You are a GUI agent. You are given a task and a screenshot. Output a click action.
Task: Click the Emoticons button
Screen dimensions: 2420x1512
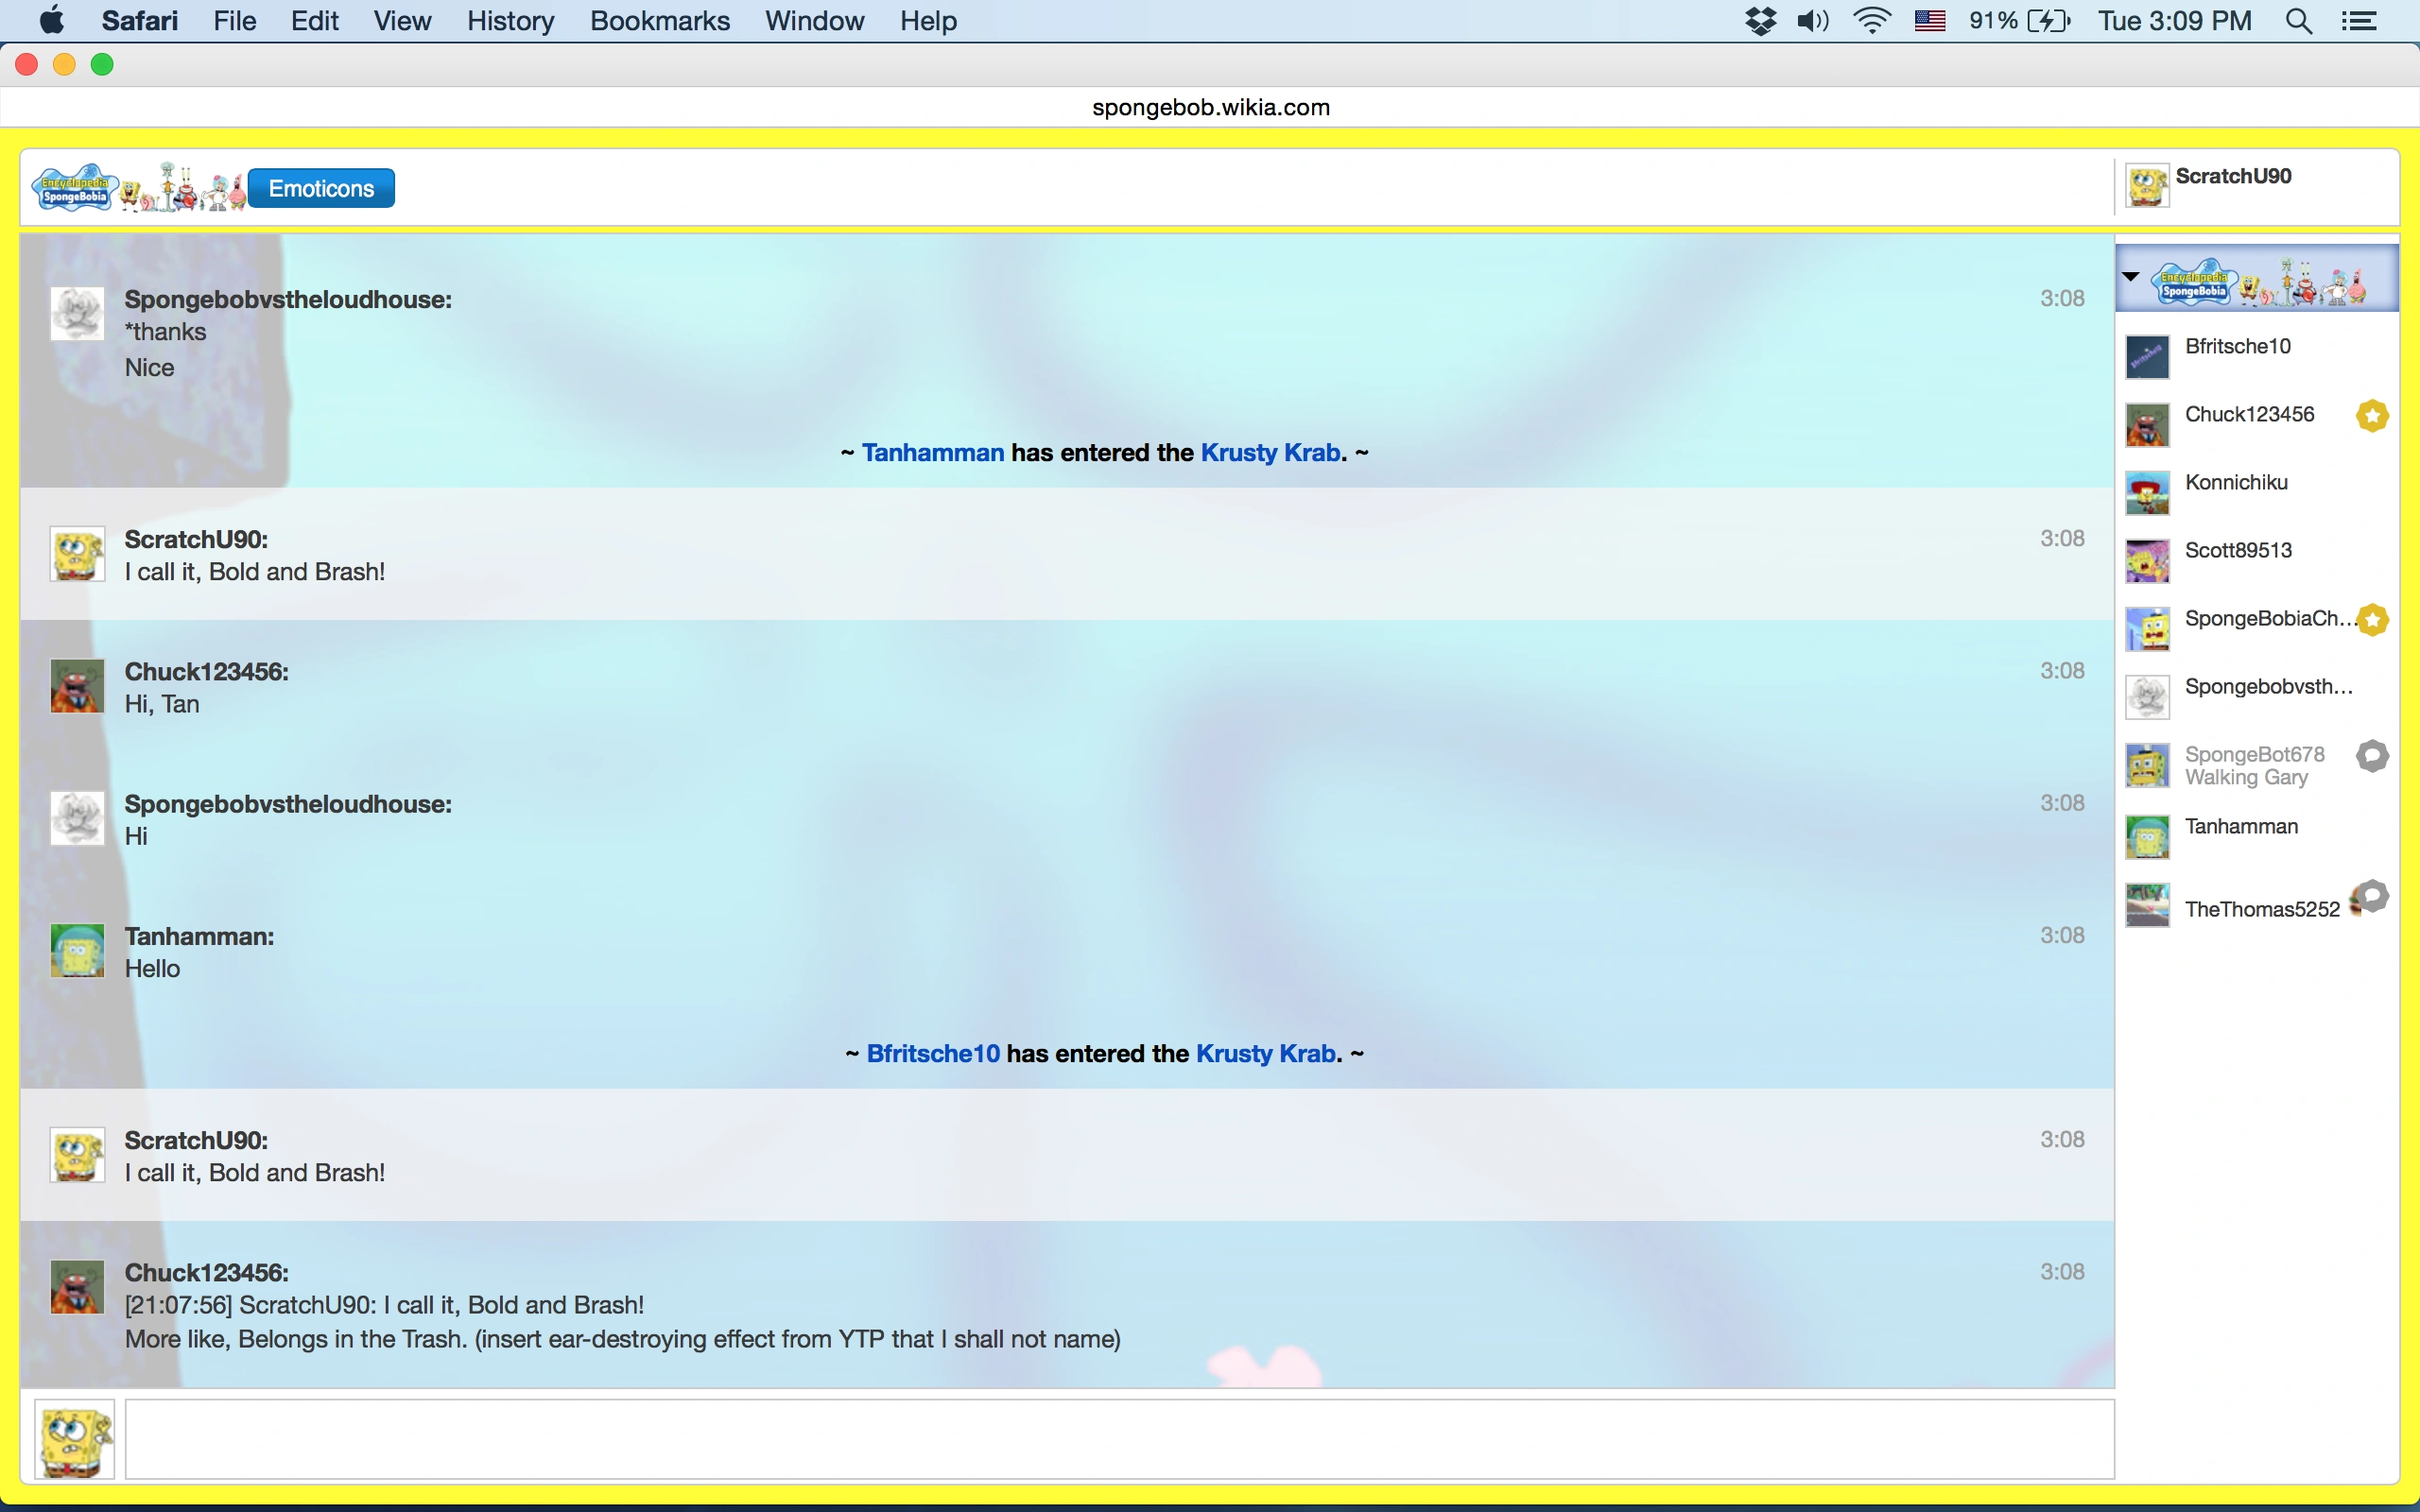[x=321, y=188]
